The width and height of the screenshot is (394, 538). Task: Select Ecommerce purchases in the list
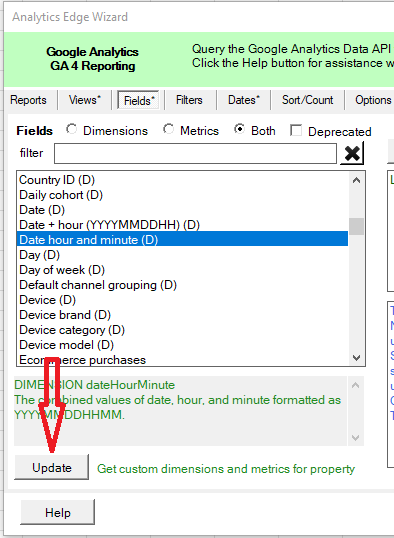tap(182, 360)
